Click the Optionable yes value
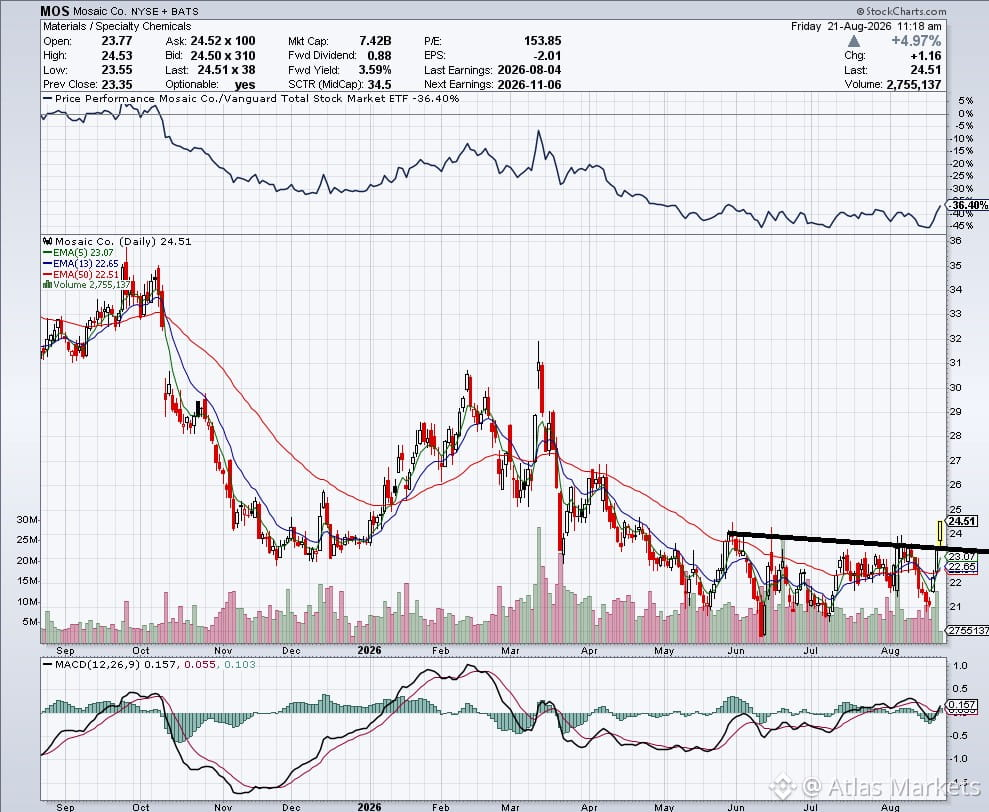This screenshot has height=812, width=989. tap(245, 85)
